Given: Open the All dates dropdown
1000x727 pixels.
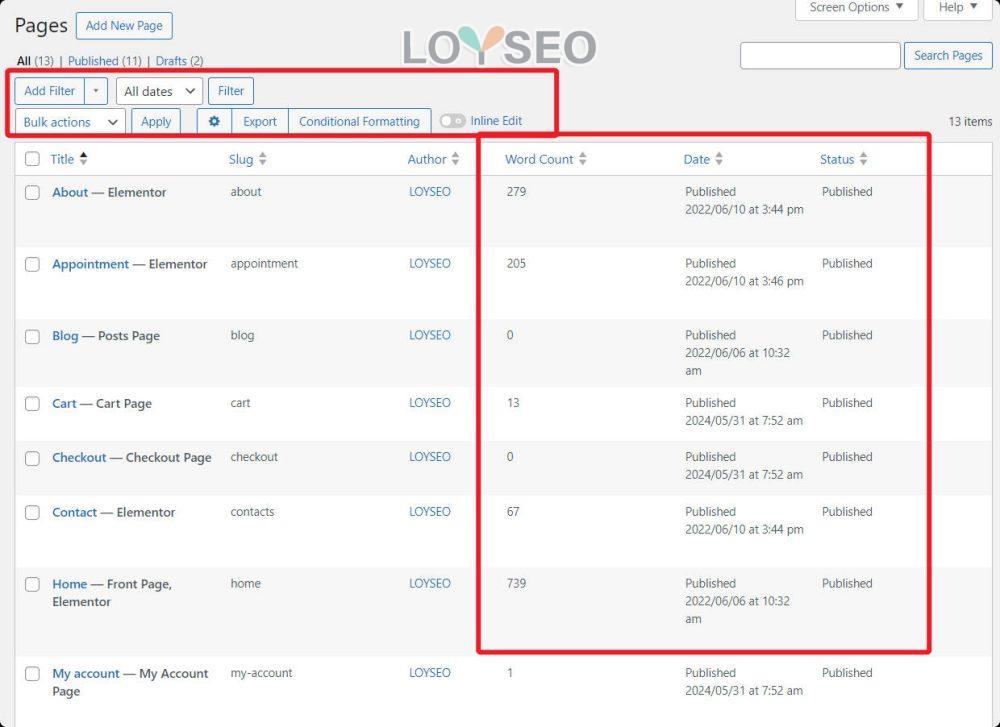Looking at the screenshot, I should point(159,91).
